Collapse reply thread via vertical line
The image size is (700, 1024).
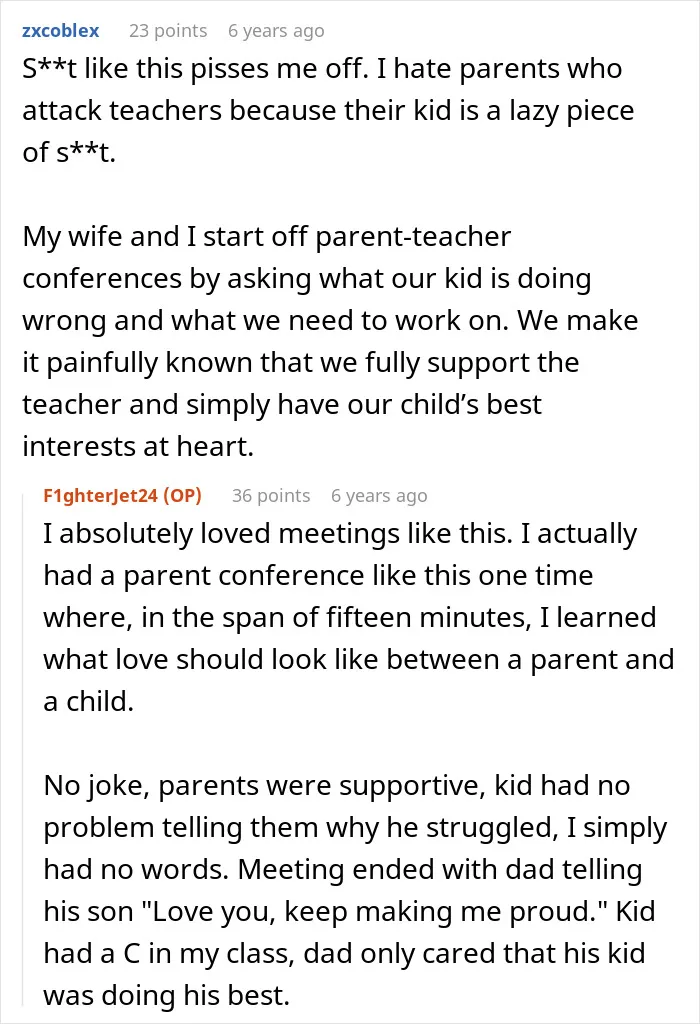pyautogui.click(x=25, y=744)
